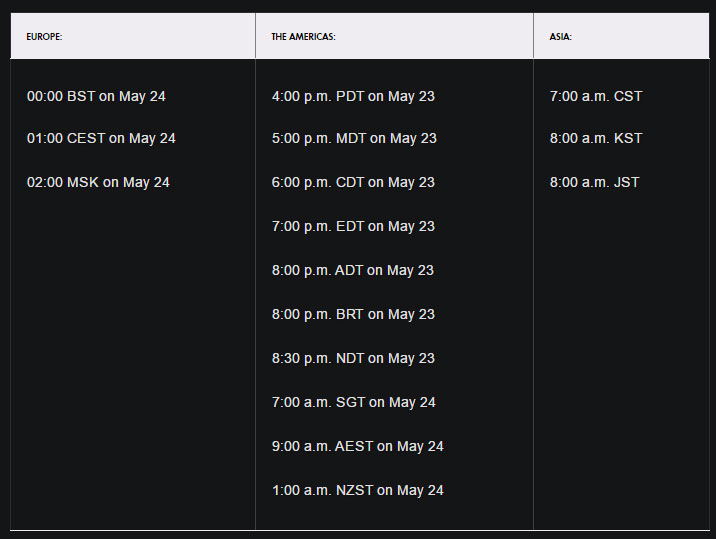716x539 pixels.
Task: Select the 8:00 a.m. KST entry
Action: pos(596,139)
